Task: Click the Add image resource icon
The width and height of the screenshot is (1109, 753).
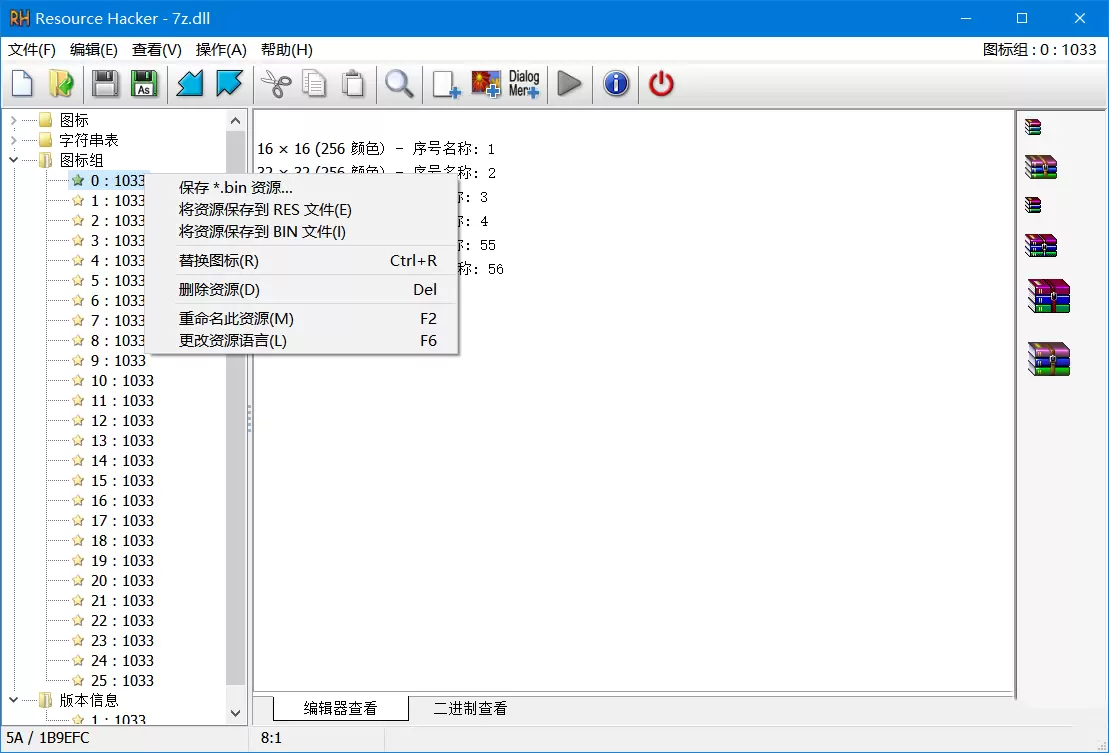Action: tap(486, 83)
